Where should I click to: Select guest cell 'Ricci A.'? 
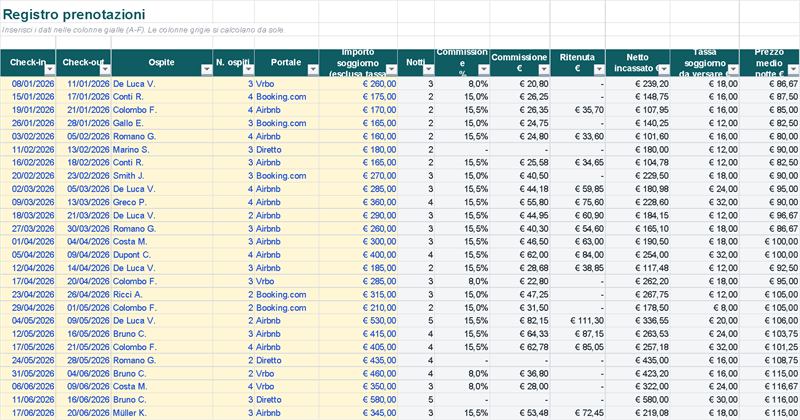(x=162, y=294)
